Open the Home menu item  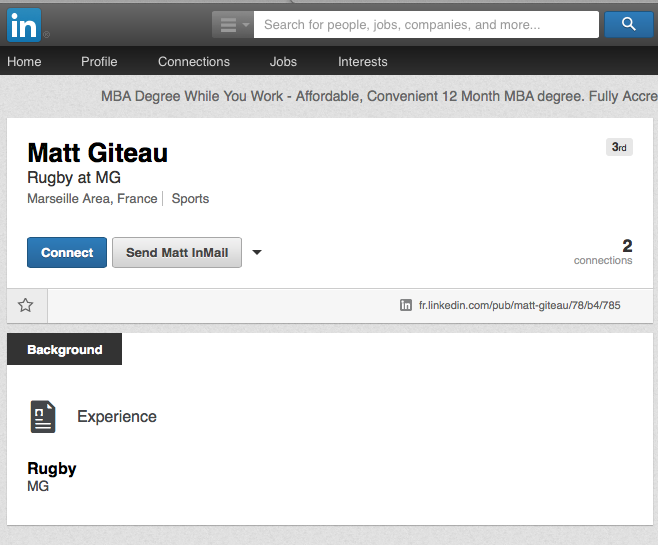[24, 61]
